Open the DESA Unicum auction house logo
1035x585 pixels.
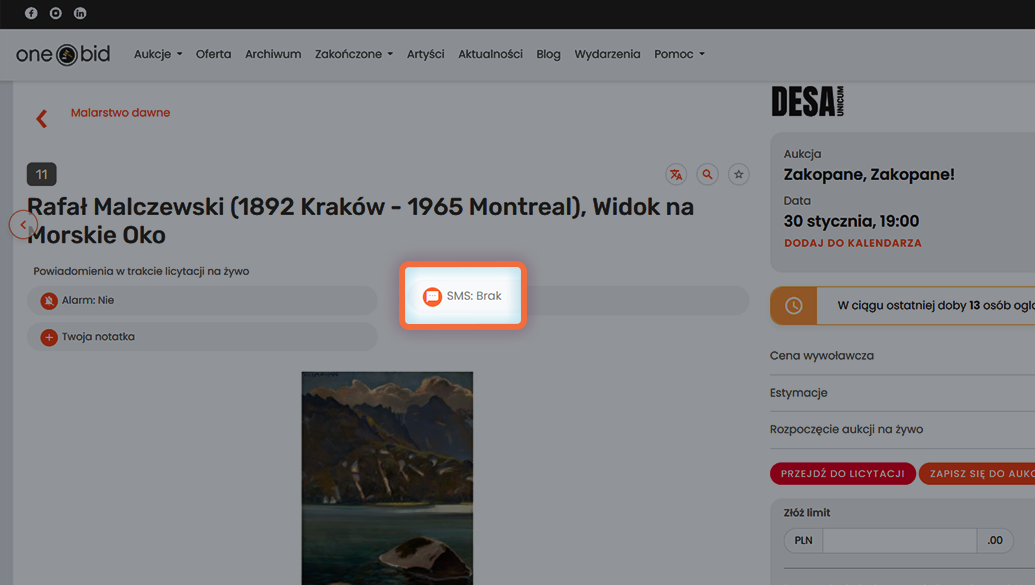coord(808,102)
